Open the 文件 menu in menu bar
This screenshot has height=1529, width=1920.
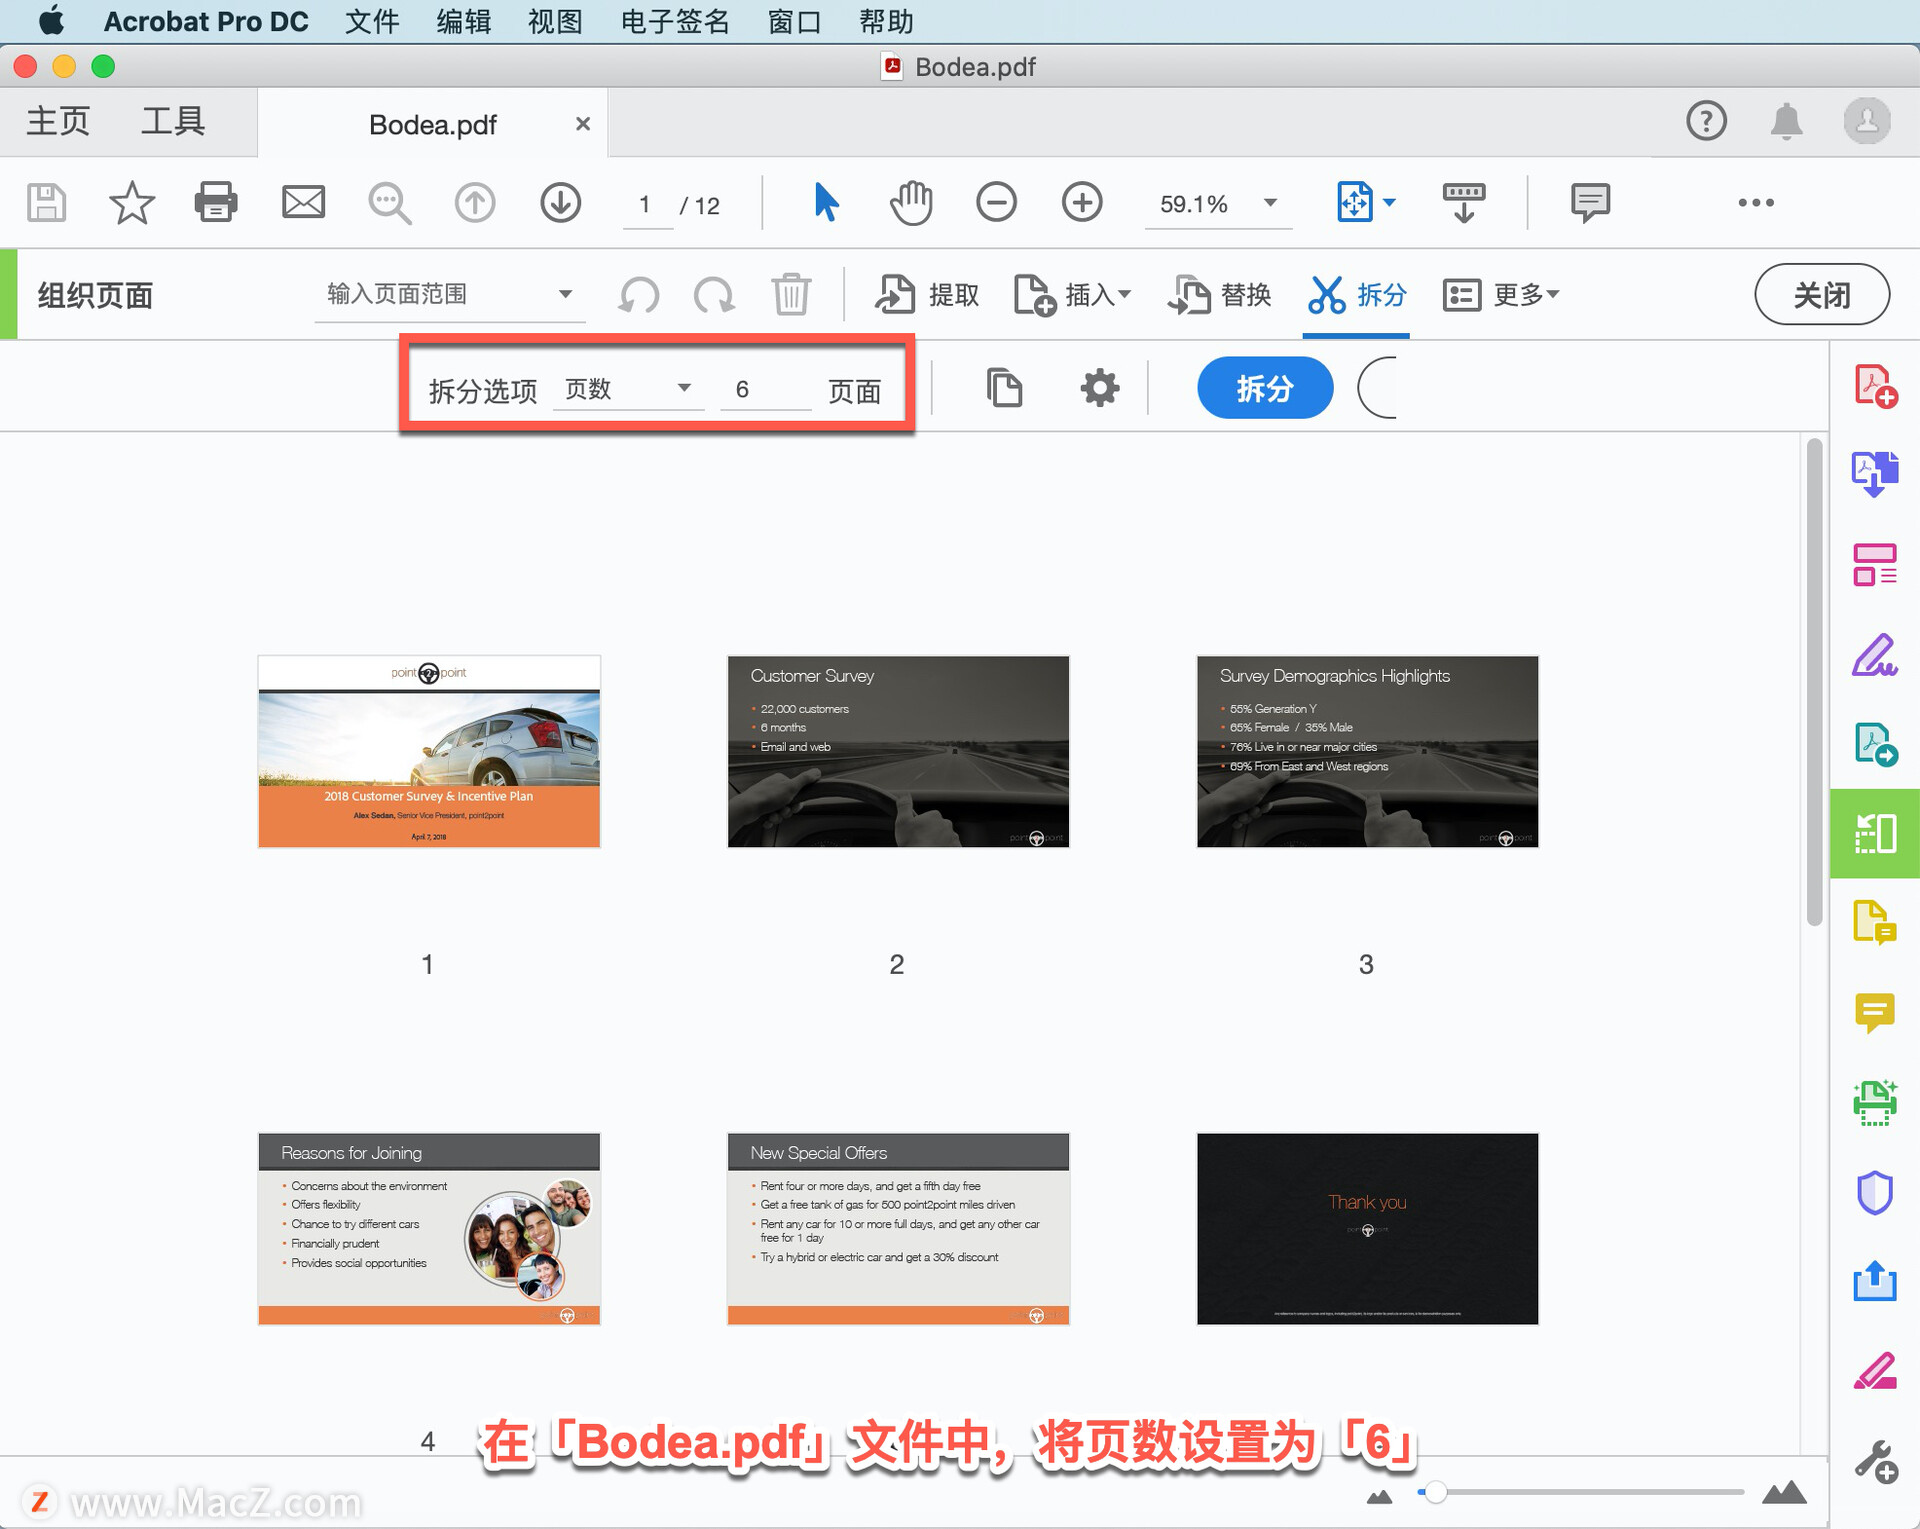(x=372, y=21)
